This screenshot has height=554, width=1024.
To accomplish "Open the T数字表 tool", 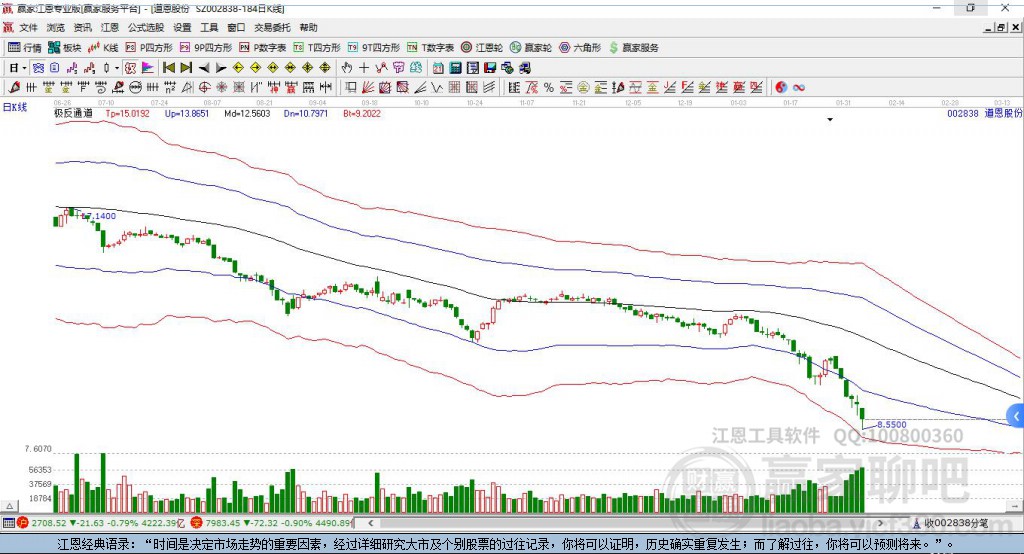I will click(430, 48).
